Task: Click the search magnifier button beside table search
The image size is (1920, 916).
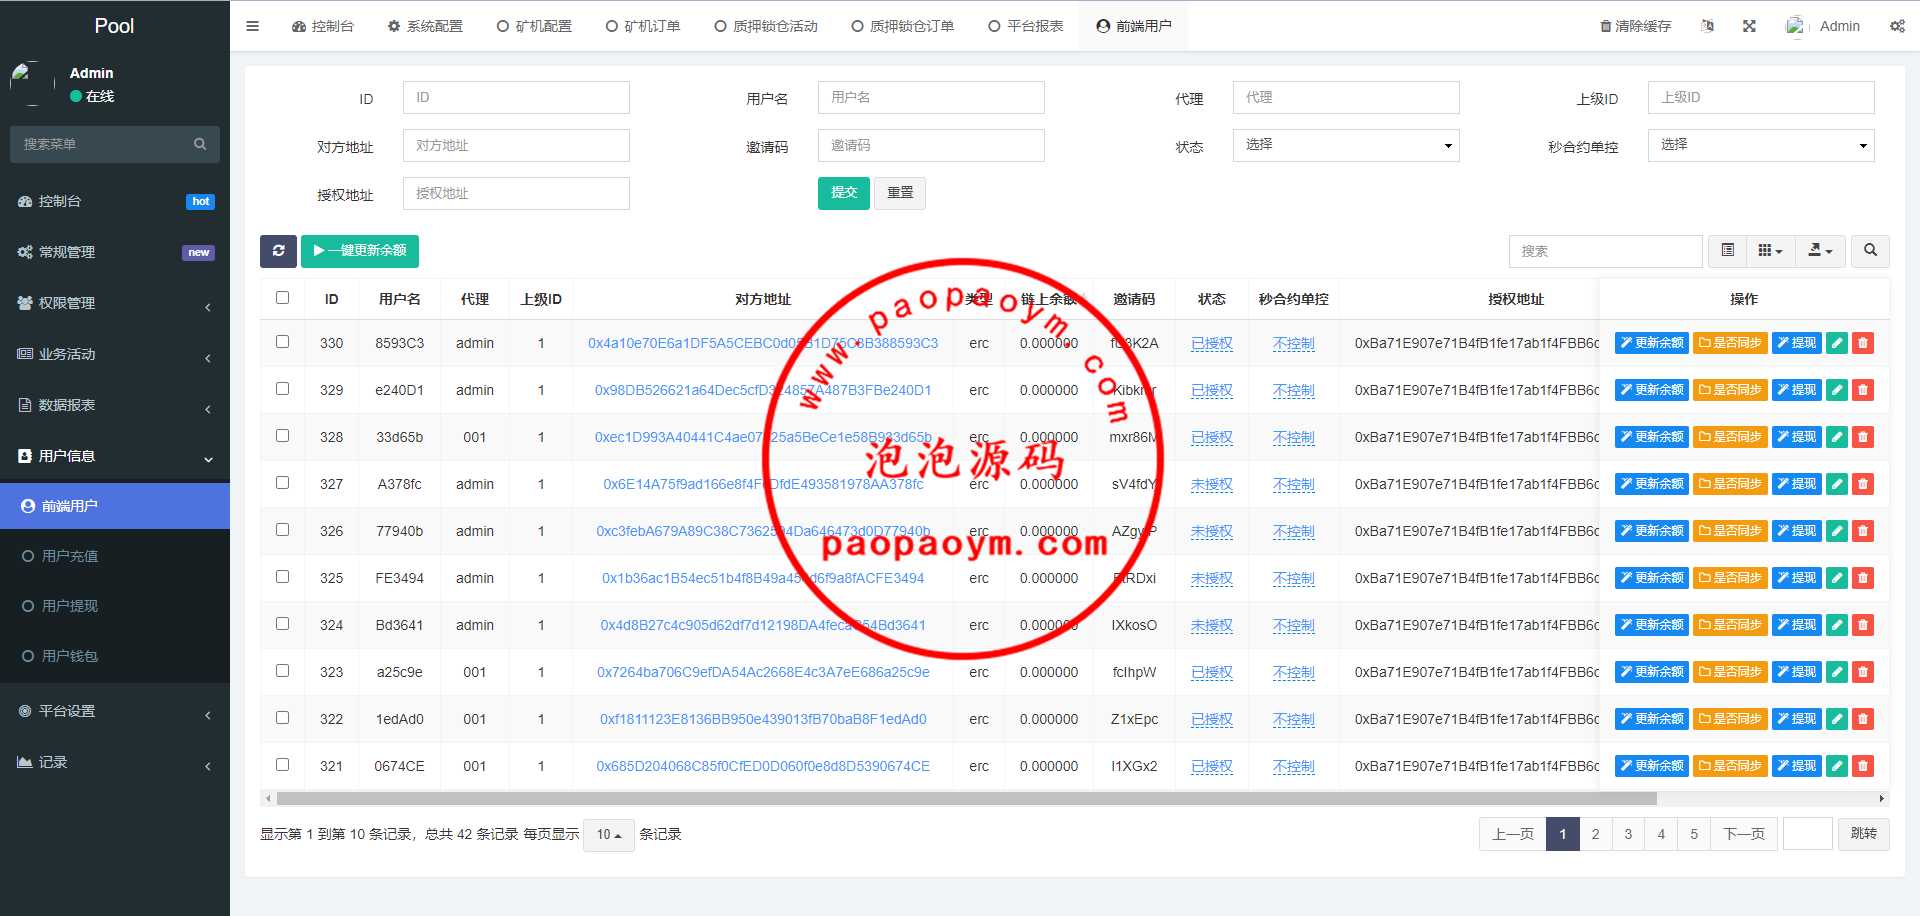Action: pyautogui.click(x=1870, y=251)
